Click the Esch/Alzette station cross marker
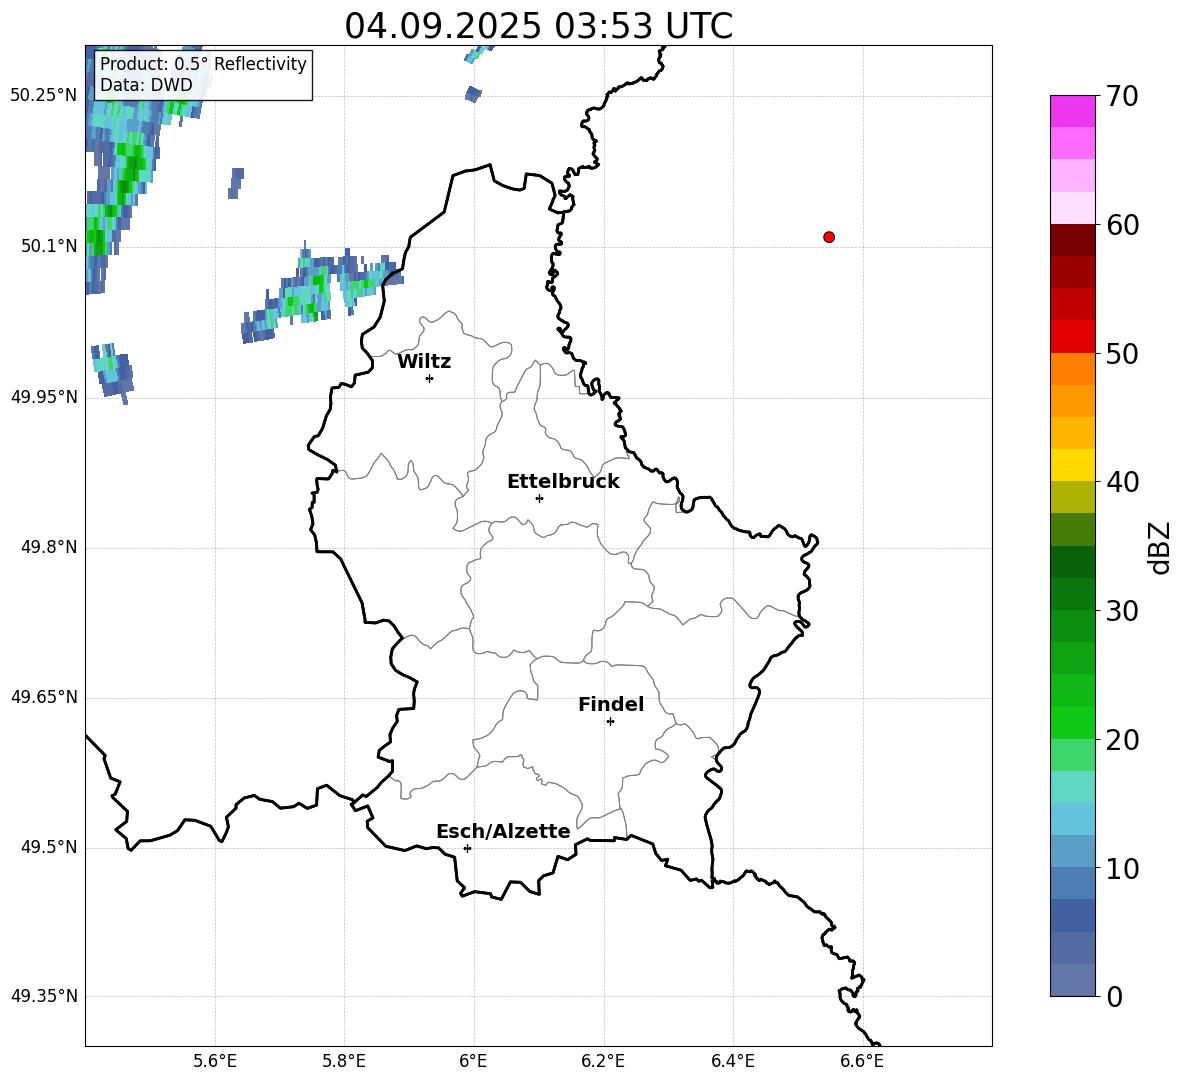 pos(467,848)
